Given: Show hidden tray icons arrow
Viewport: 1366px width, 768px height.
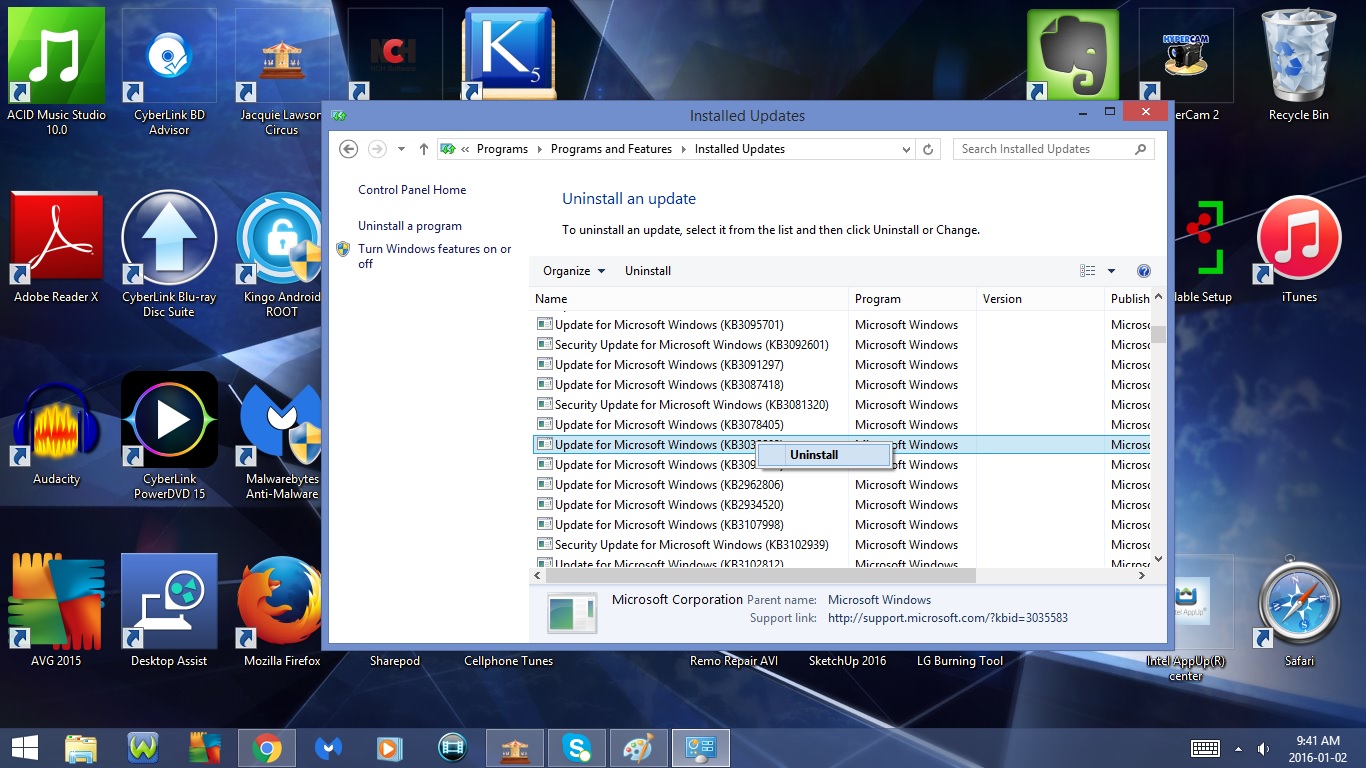Looking at the screenshot, I should [1239, 749].
